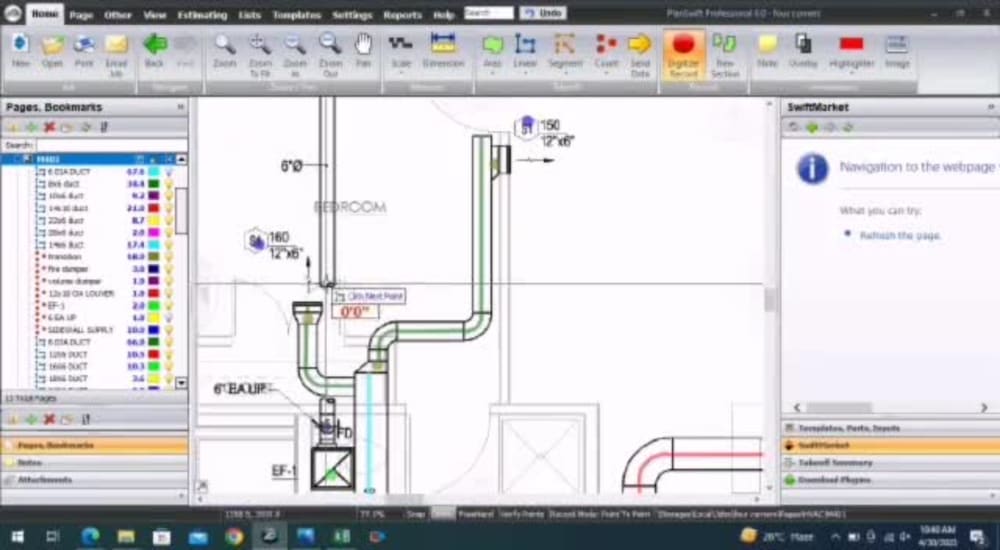This screenshot has width=1000, height=550.
Task: Go Back with the green arrow
Action: 154,45
